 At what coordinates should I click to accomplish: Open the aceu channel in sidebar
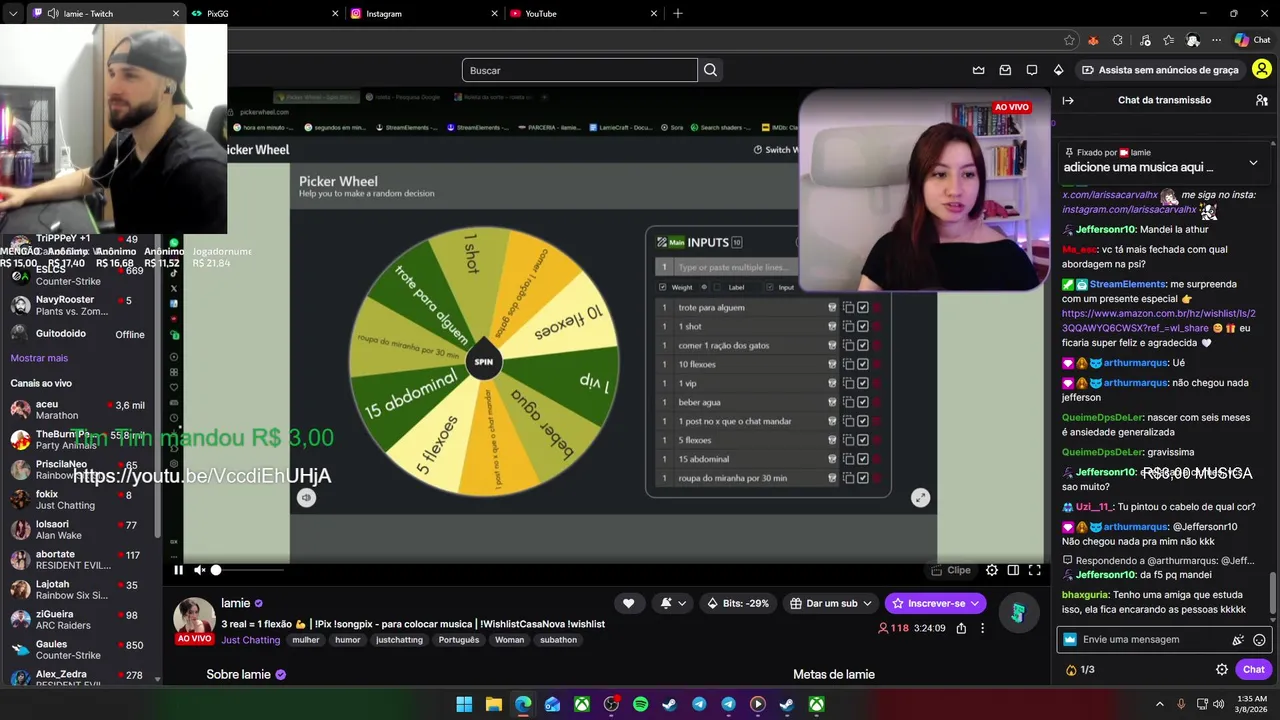coord(80,410)
